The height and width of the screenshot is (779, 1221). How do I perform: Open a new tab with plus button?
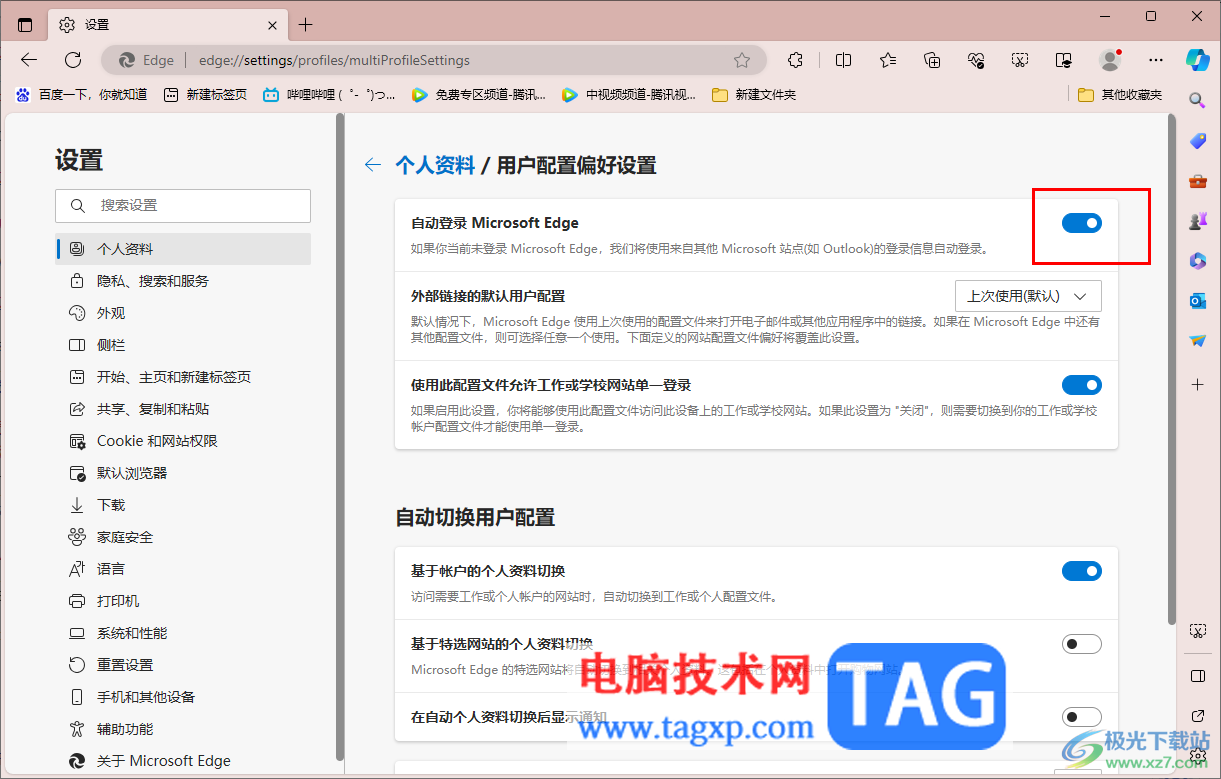[x=305, y=24]
